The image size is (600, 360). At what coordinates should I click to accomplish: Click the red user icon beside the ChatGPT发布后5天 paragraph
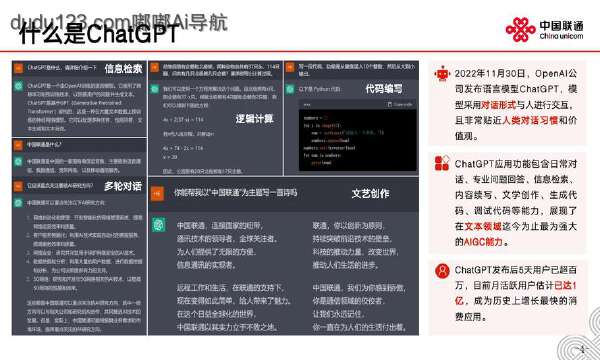point(442,270)
